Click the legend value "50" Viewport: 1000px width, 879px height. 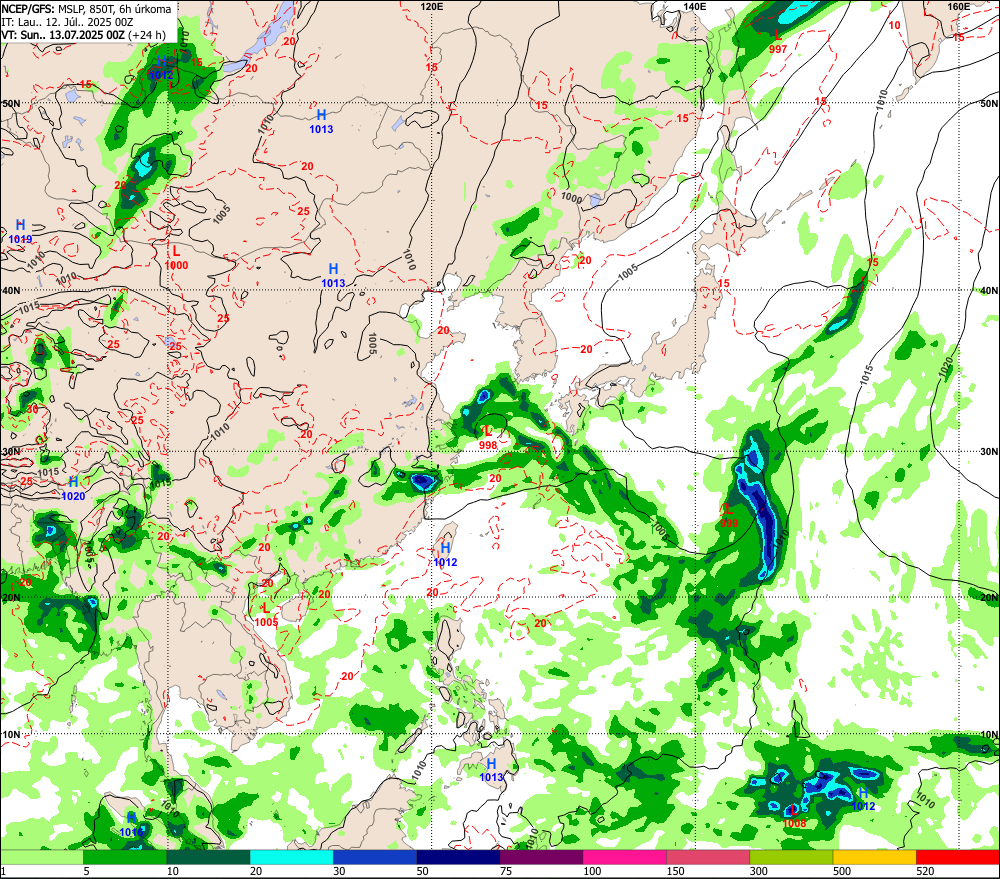[423, 871]
